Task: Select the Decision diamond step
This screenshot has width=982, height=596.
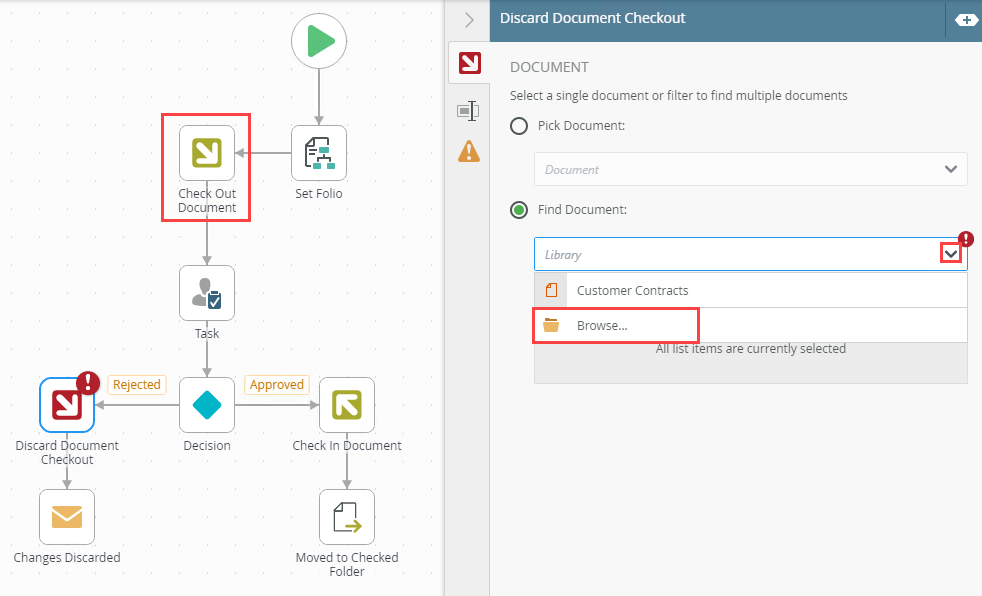Action: click(x=207, y=405)
